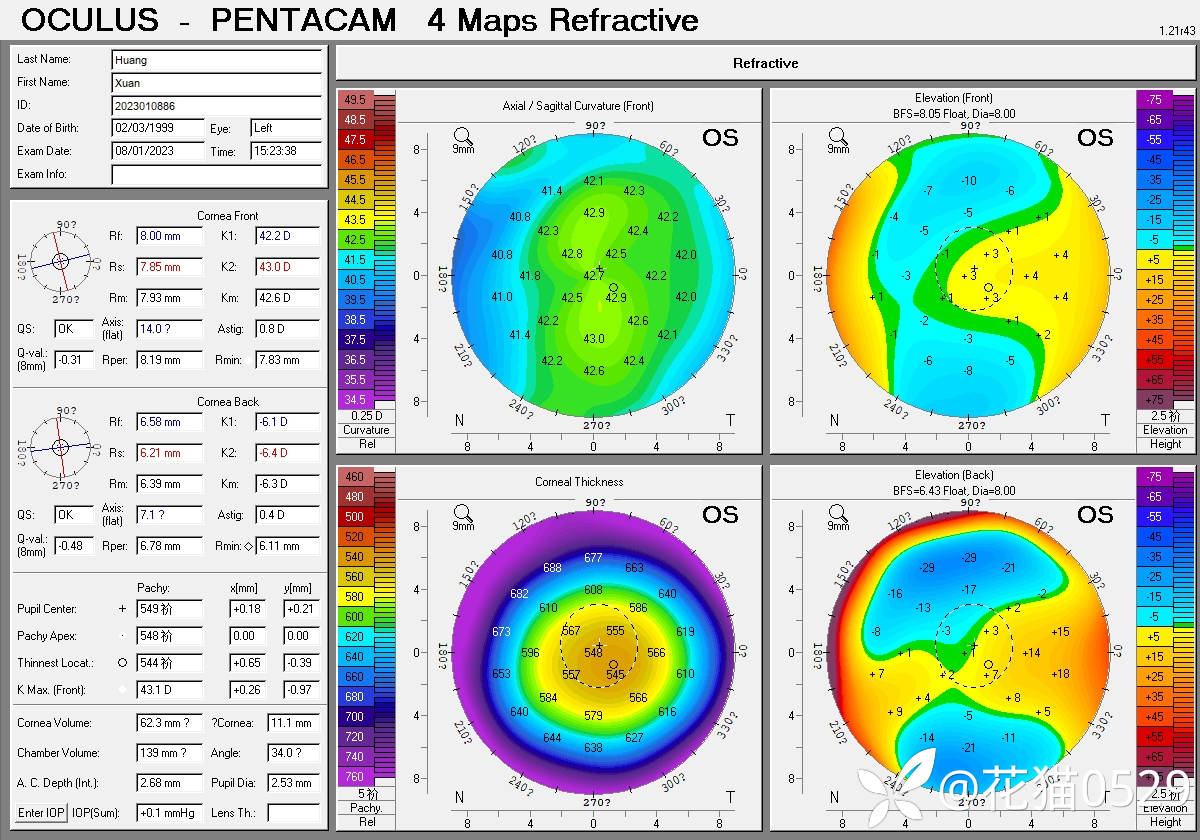
Task: Click the Pachy Rel label under the thickness scale
Action: (x=366, y=815)
